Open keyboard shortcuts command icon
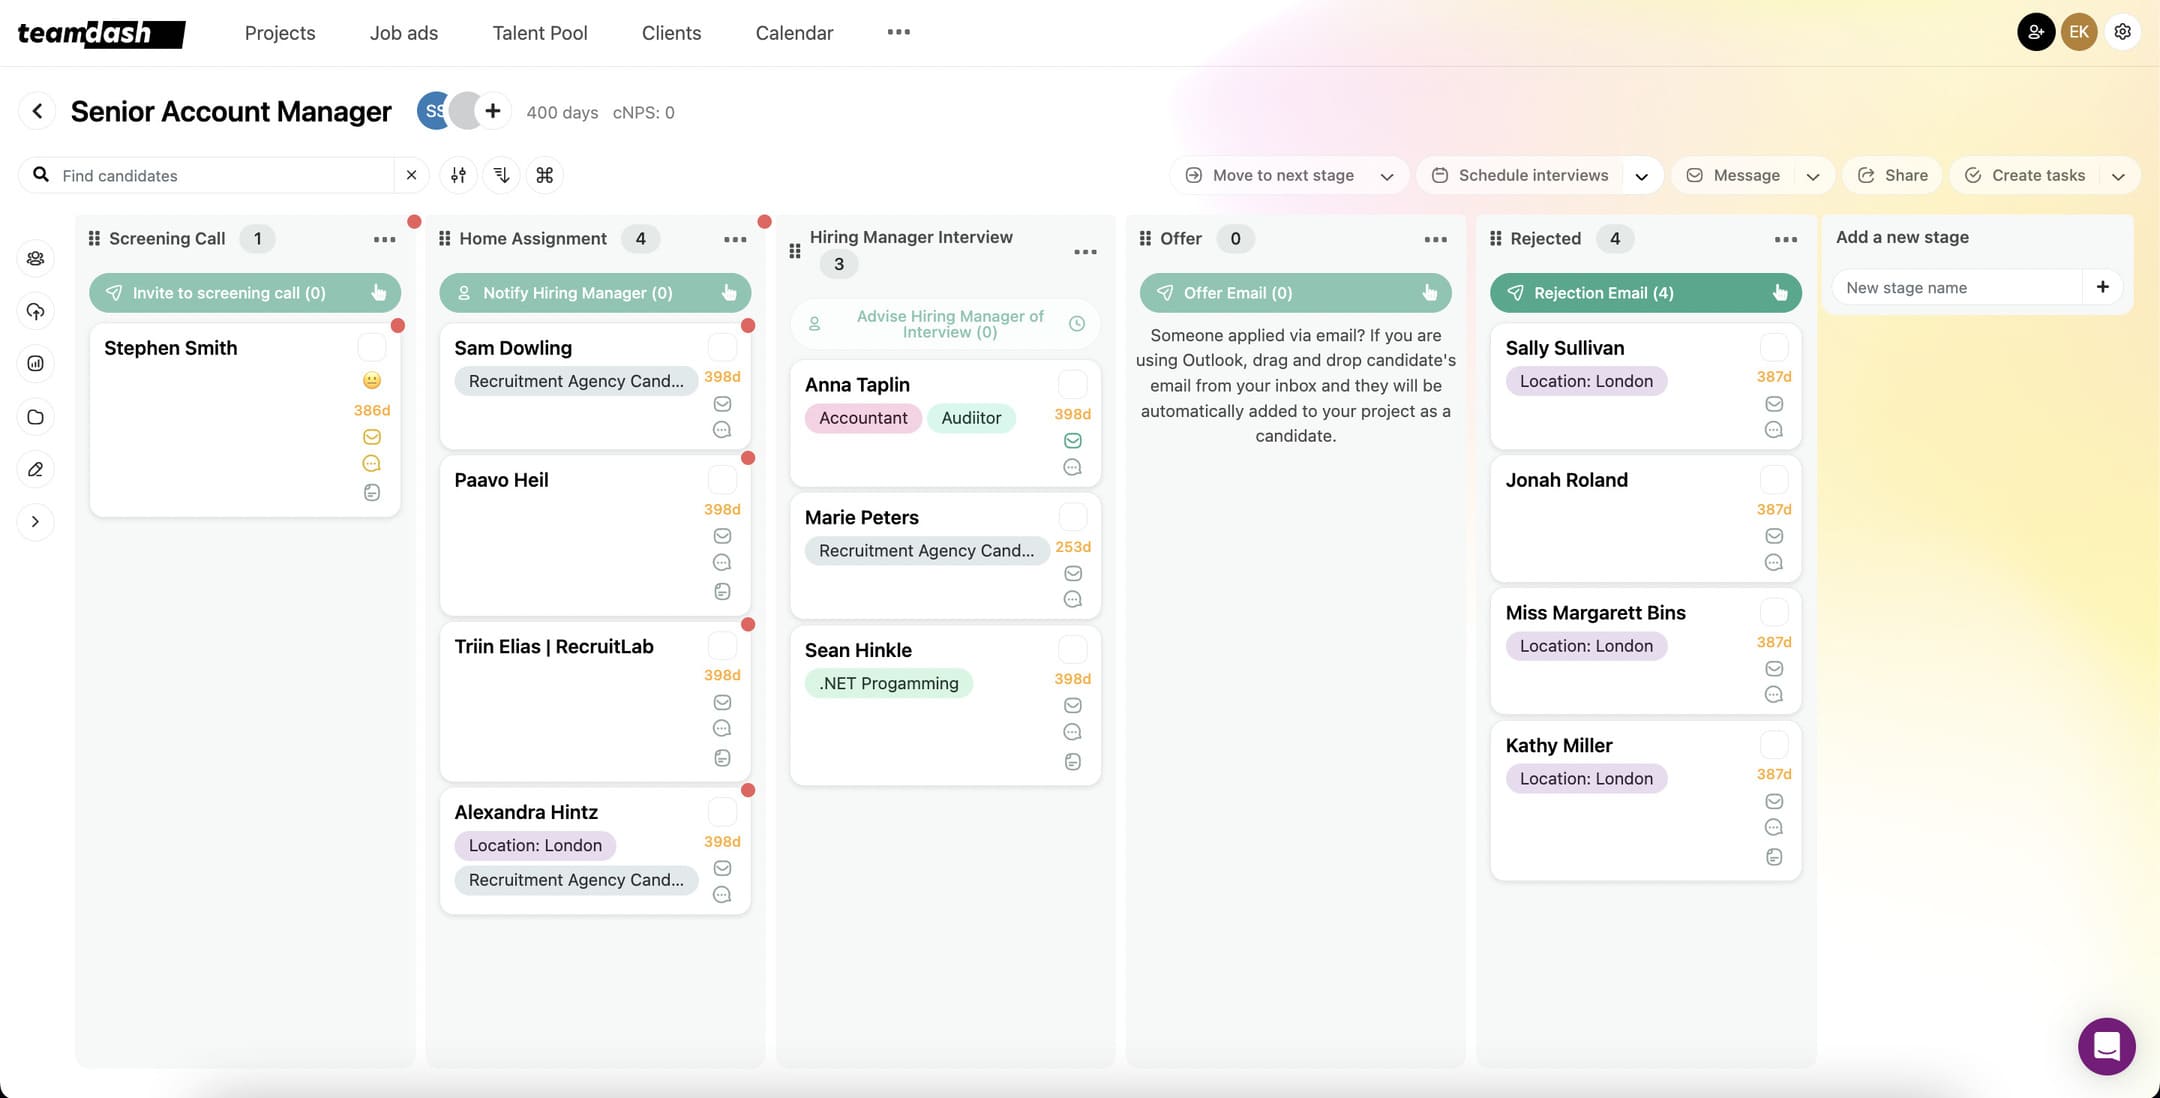Screen dimensions: 2160x1098 coord(545,175)
